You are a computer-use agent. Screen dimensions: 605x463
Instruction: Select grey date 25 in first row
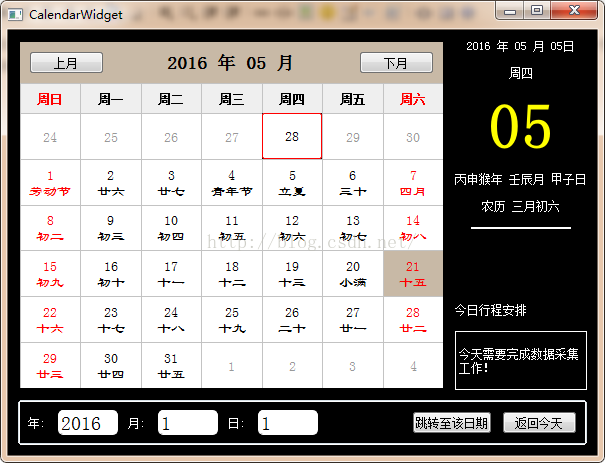coord(111,137)
